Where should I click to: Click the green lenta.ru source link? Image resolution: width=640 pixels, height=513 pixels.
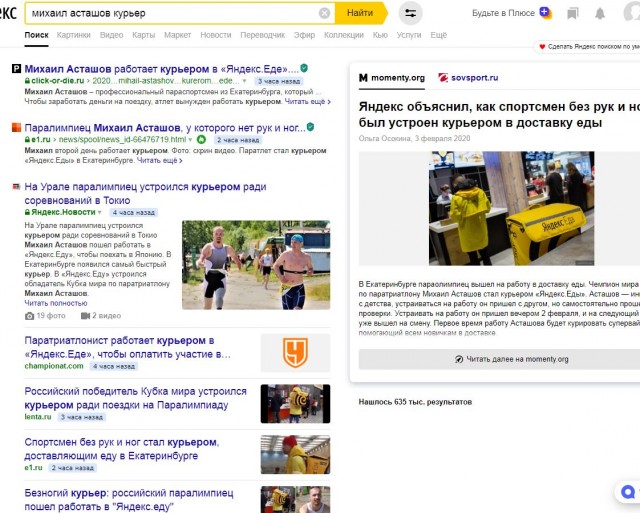click(38, 417)
